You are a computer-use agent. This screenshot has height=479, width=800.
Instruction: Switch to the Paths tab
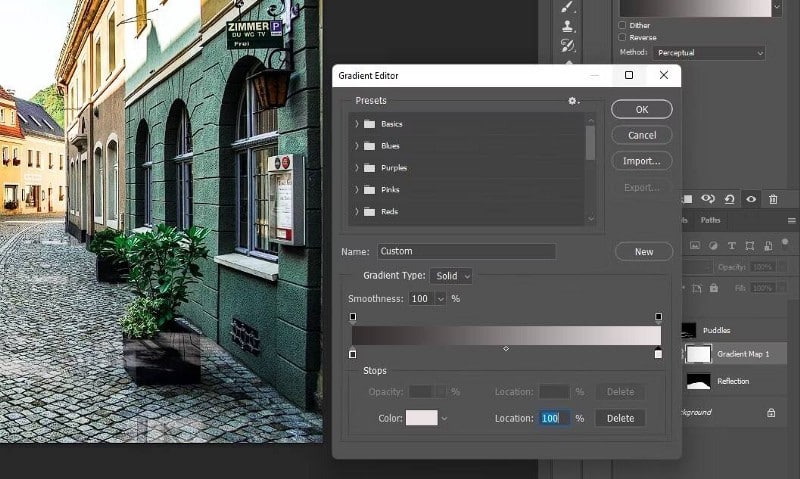[710, 220]
